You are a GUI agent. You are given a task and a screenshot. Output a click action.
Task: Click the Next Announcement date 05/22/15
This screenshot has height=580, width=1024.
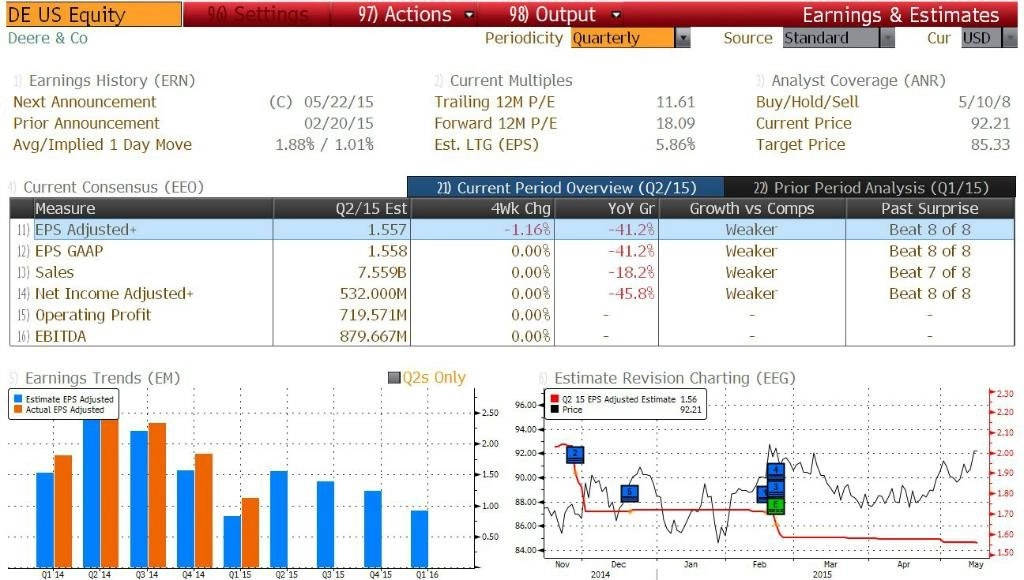(338, 102)
